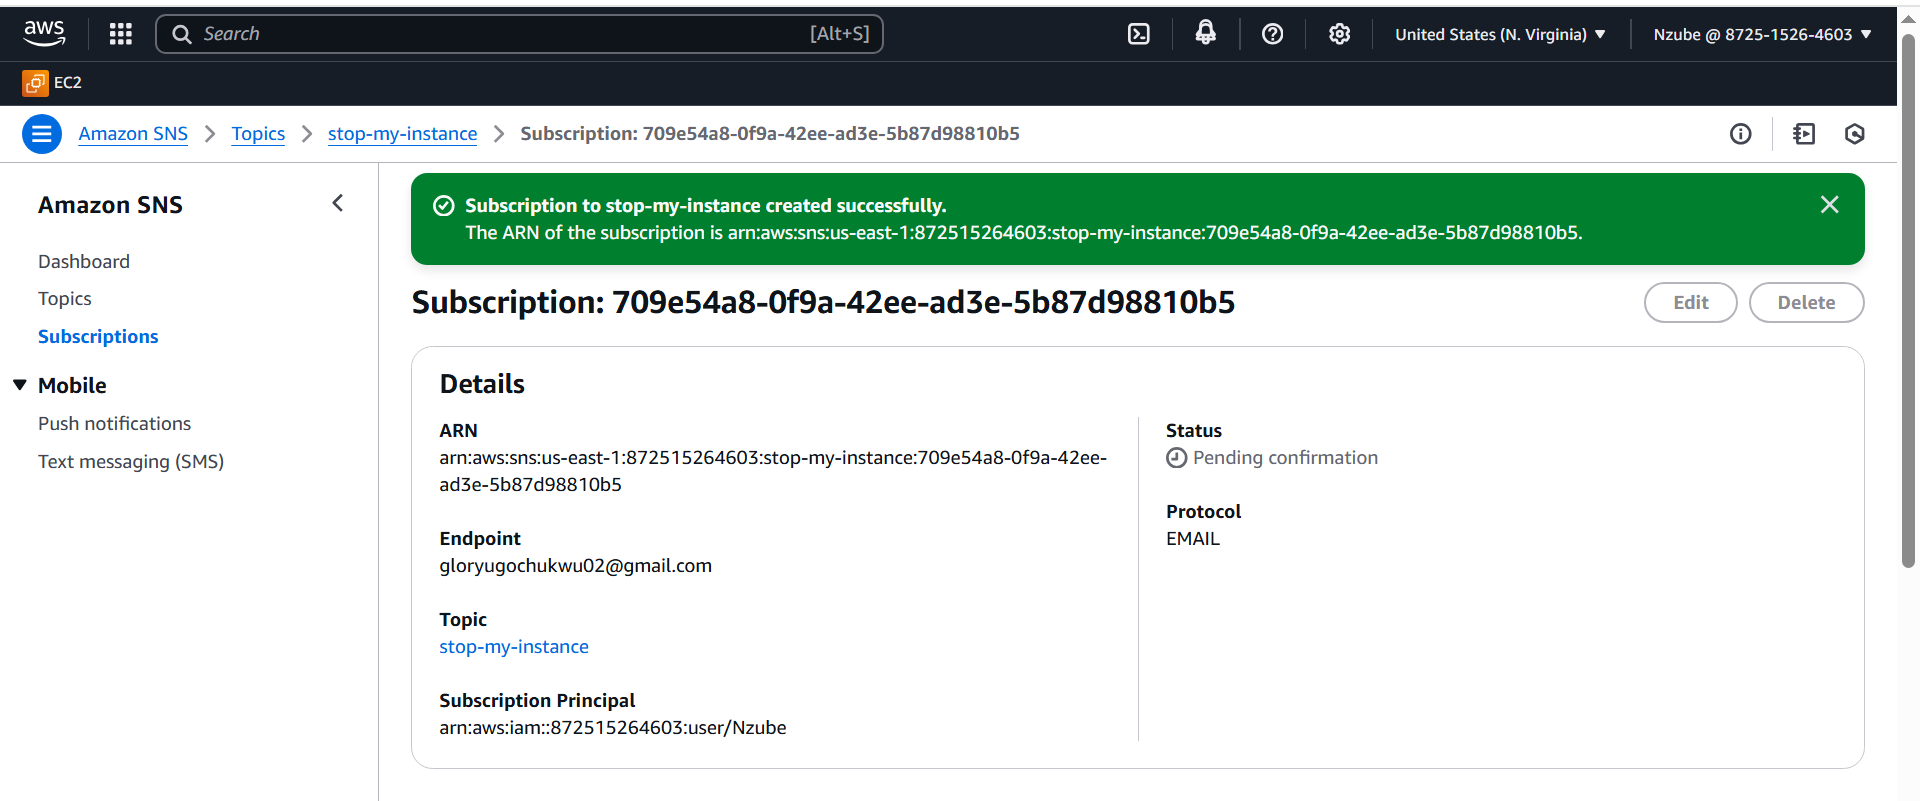The width and height of the screenshot is (1920, 801).
Task: Open the region selector dropdown
Action: click(1500, 34)
